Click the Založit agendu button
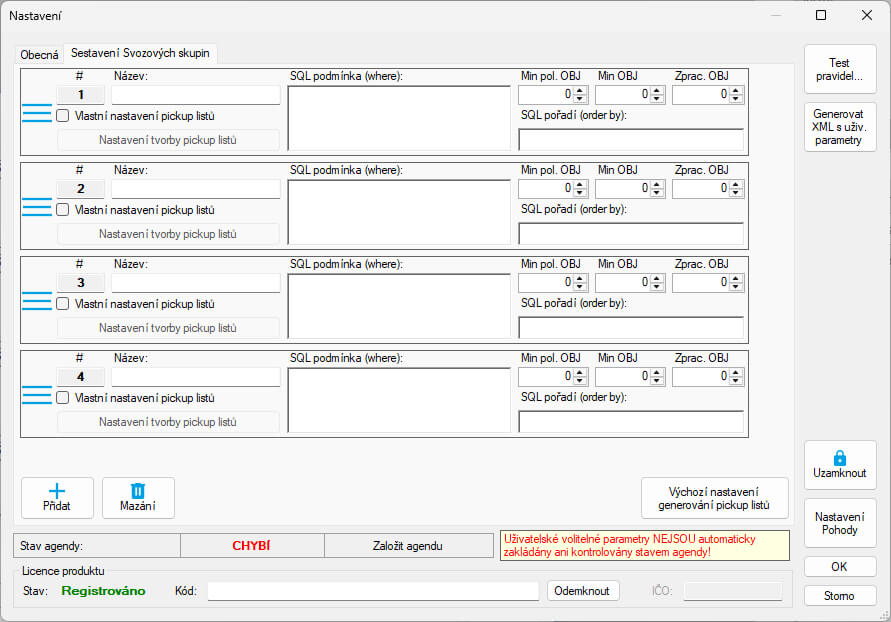891x622 pixels. (x=409, y=546)
